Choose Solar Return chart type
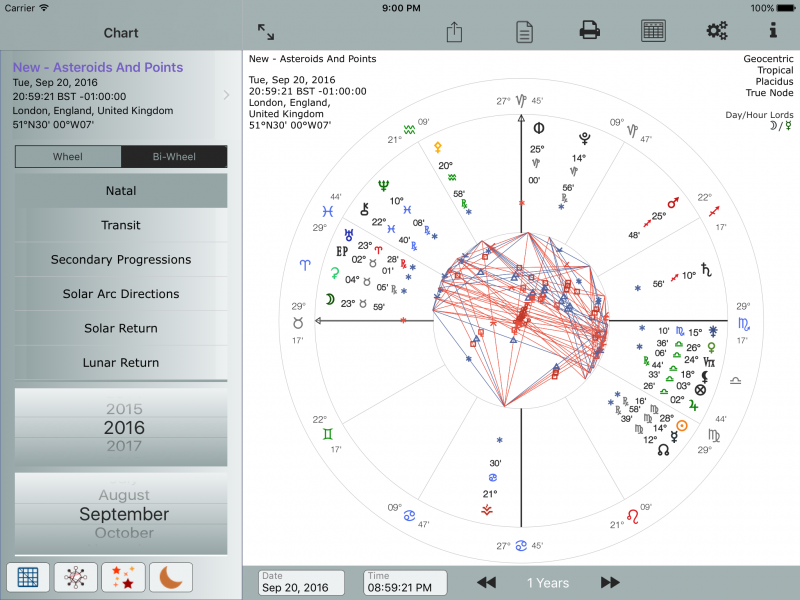 click(x=121, y=328)
